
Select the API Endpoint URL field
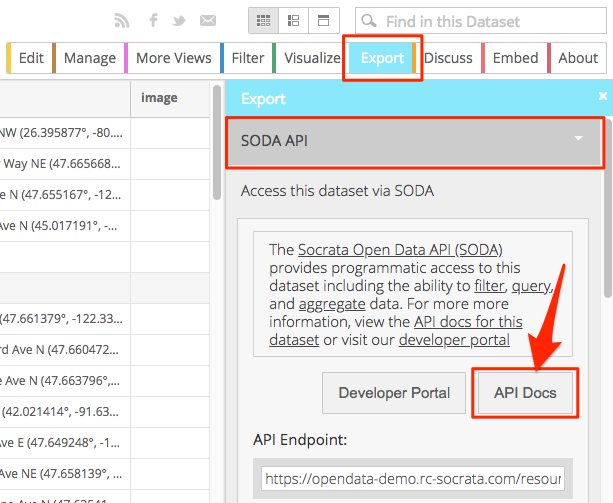coord(413,478)
